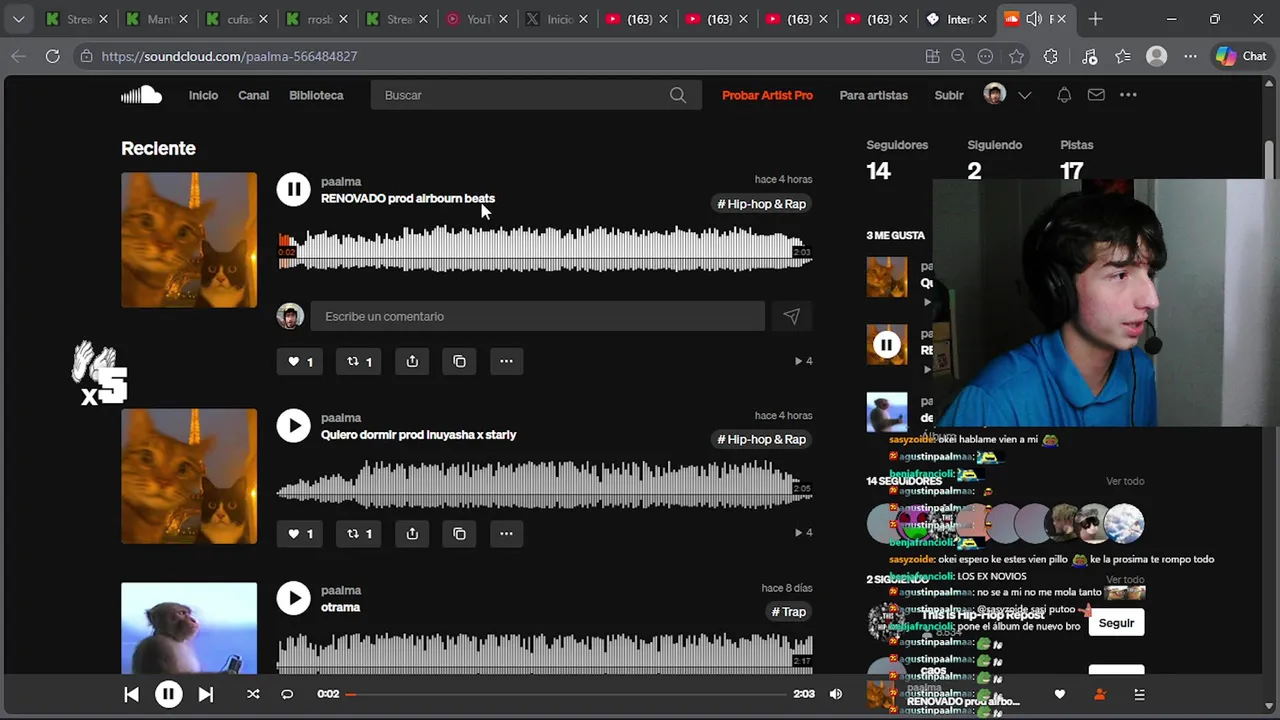This screenshot has width=1280, height=720.
Task: Click the search magnifier icon
Action: click(678, 95)
